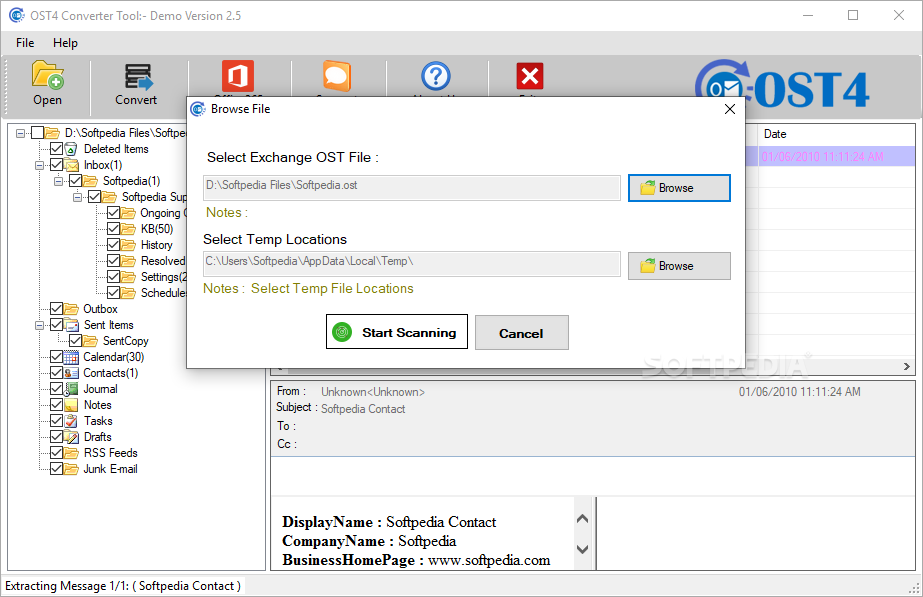923x597 pixels.
Task: Click the Convert toolbar icon
Action: coord(138,77)
